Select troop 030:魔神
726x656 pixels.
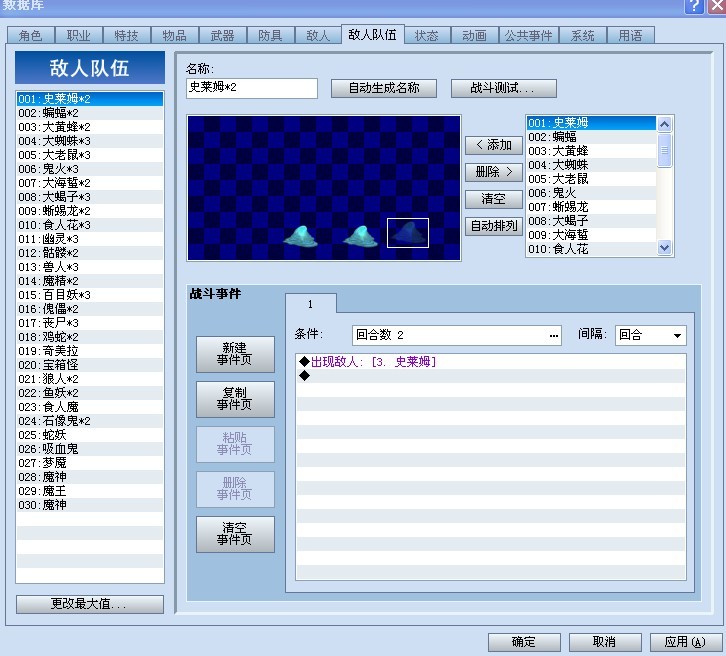click(90, 505)
